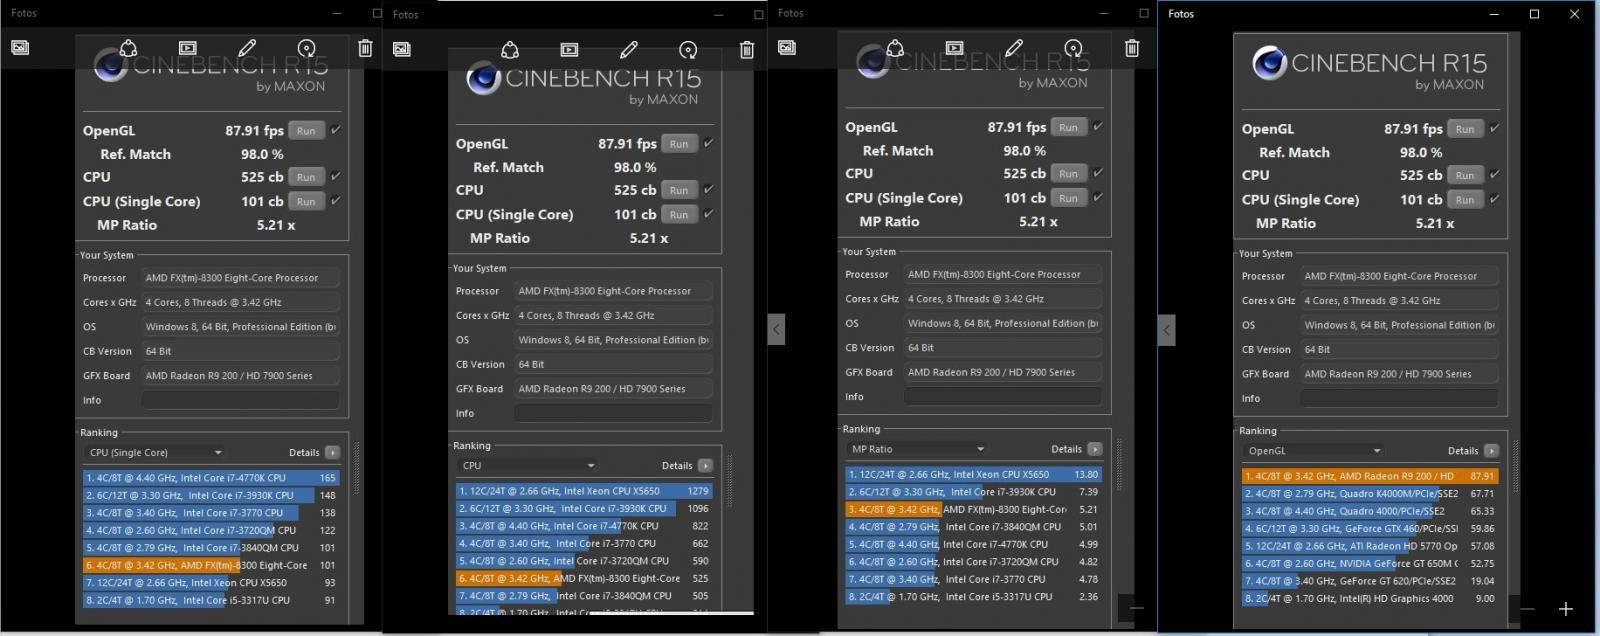
Task: Toggle OpenGL checkbox in OpenGL ranking window
Action: [x=1494, y=128]
